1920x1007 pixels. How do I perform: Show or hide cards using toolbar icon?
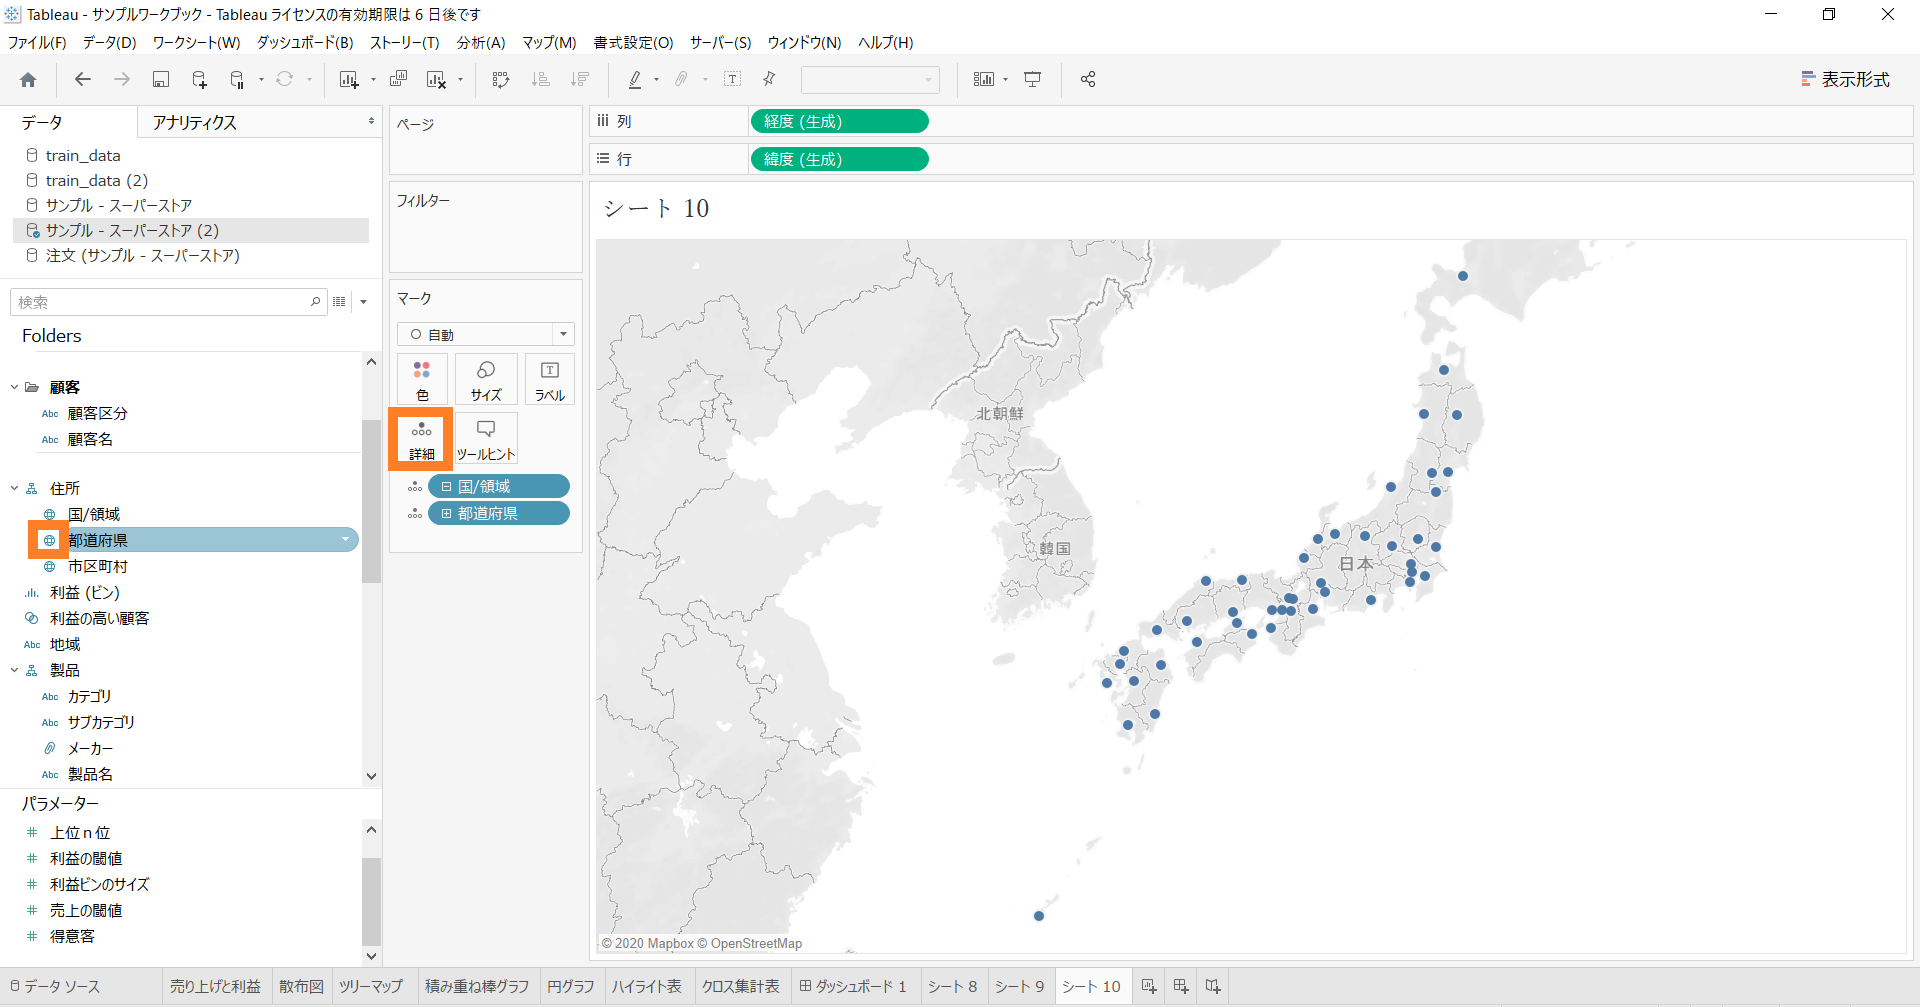click(984, 80)
